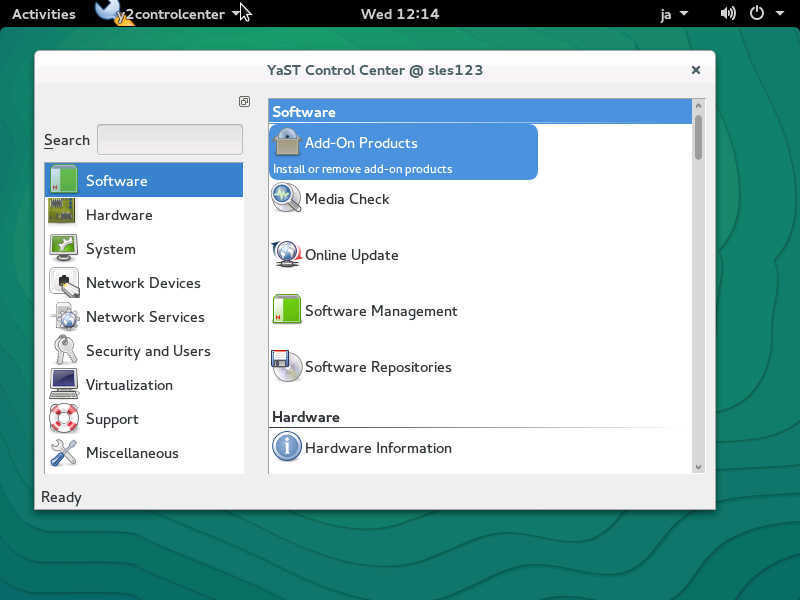Open the Activities overview
Screen dimensions: 800x600
tap(44, 14)
